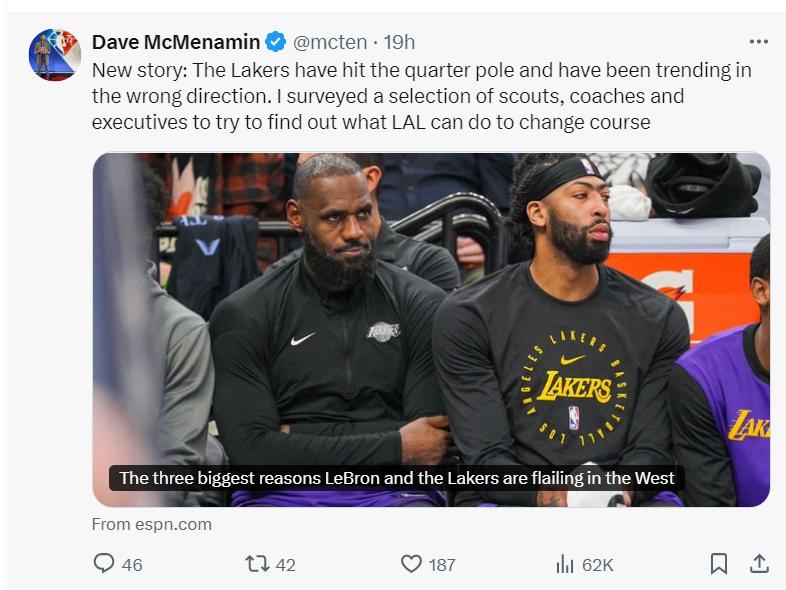
Task: Click the 46 replies count
Action: click(132, 565)
